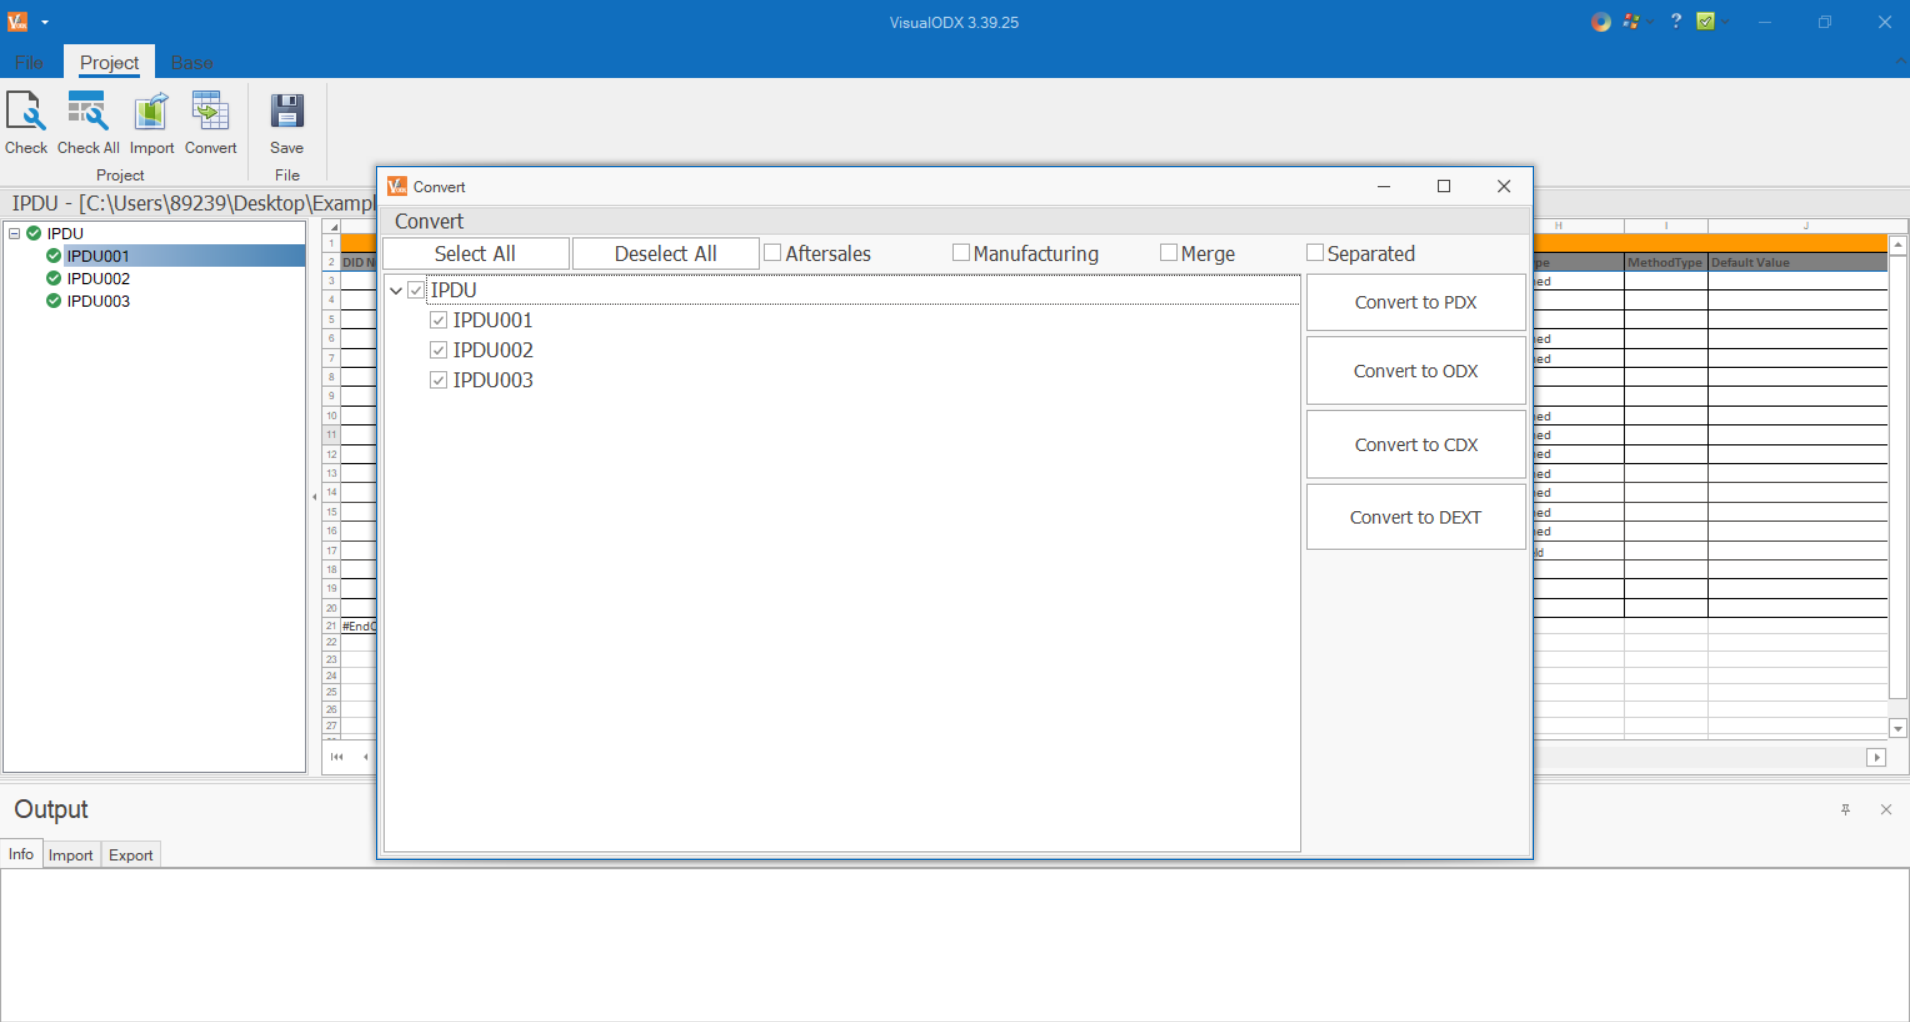Switch to Info tab in Output panel

tap(21, 854)
